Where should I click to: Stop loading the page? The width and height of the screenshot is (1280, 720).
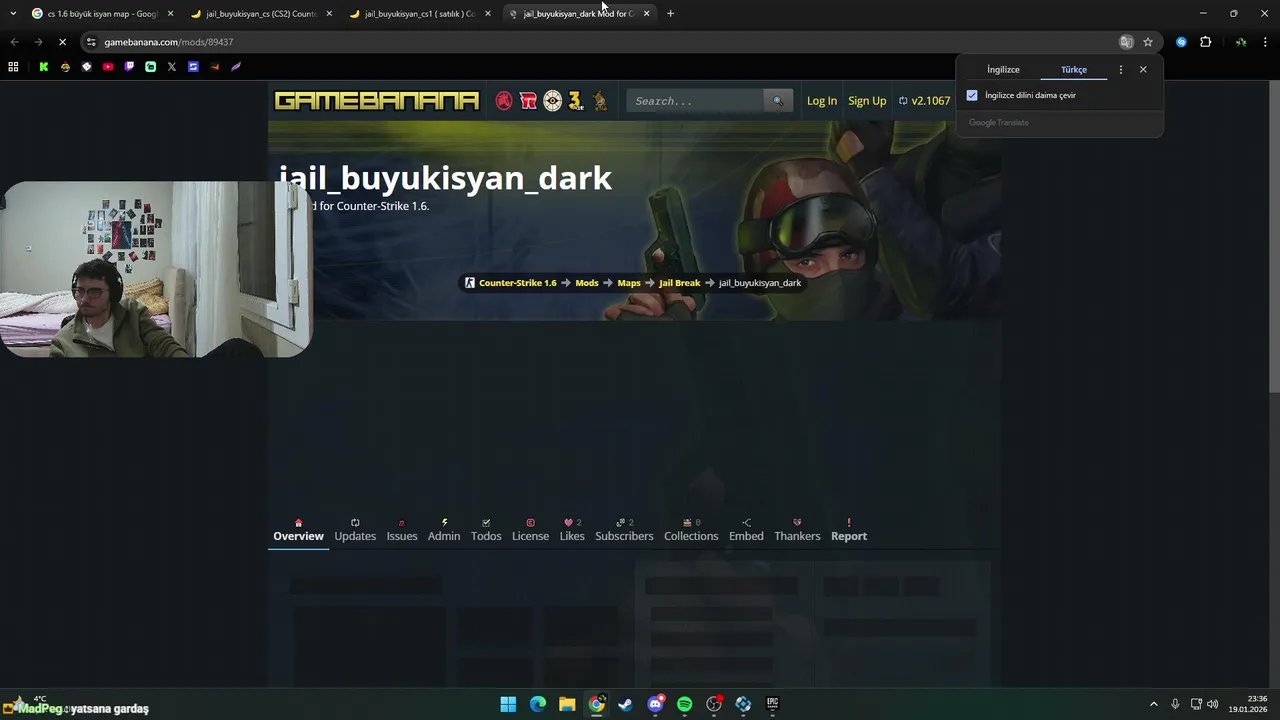62,42
